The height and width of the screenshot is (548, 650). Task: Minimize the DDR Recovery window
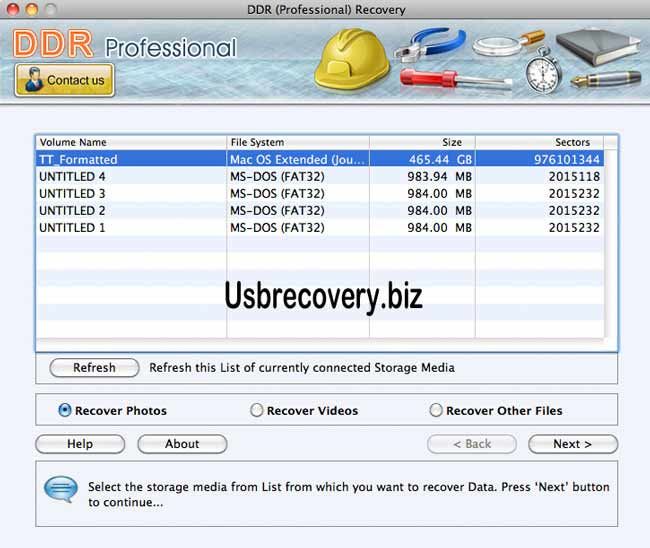pyautogui.click(x=32, y=9)
